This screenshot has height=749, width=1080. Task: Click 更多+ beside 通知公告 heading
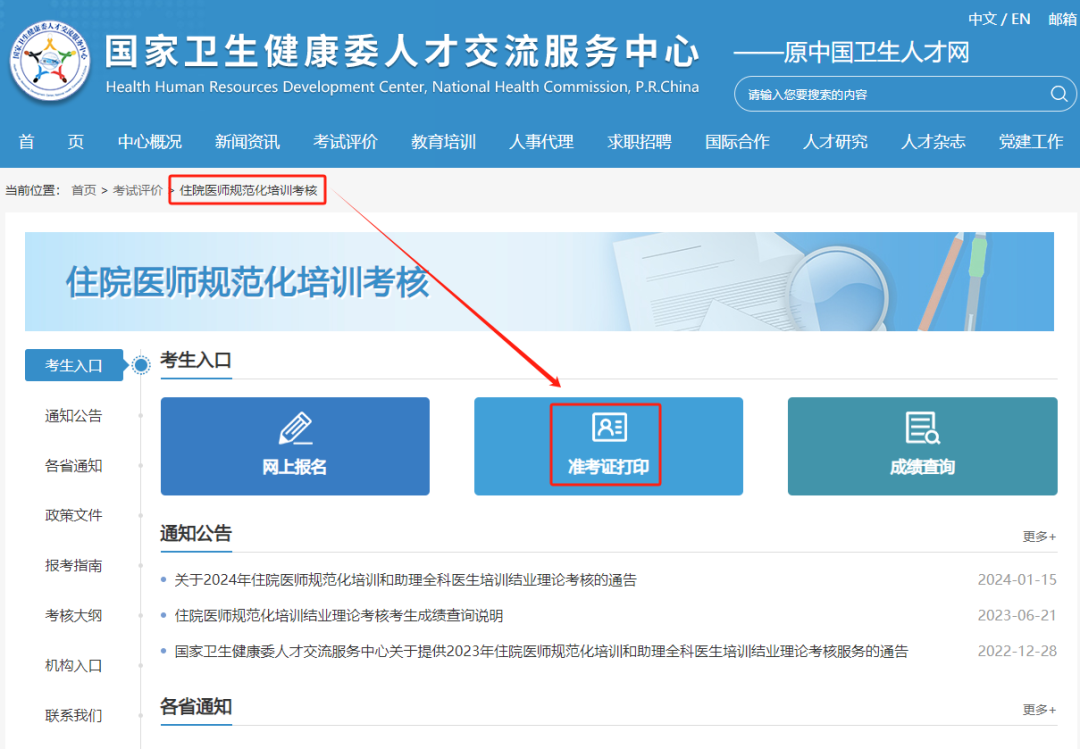click(x=1039, y=536)
